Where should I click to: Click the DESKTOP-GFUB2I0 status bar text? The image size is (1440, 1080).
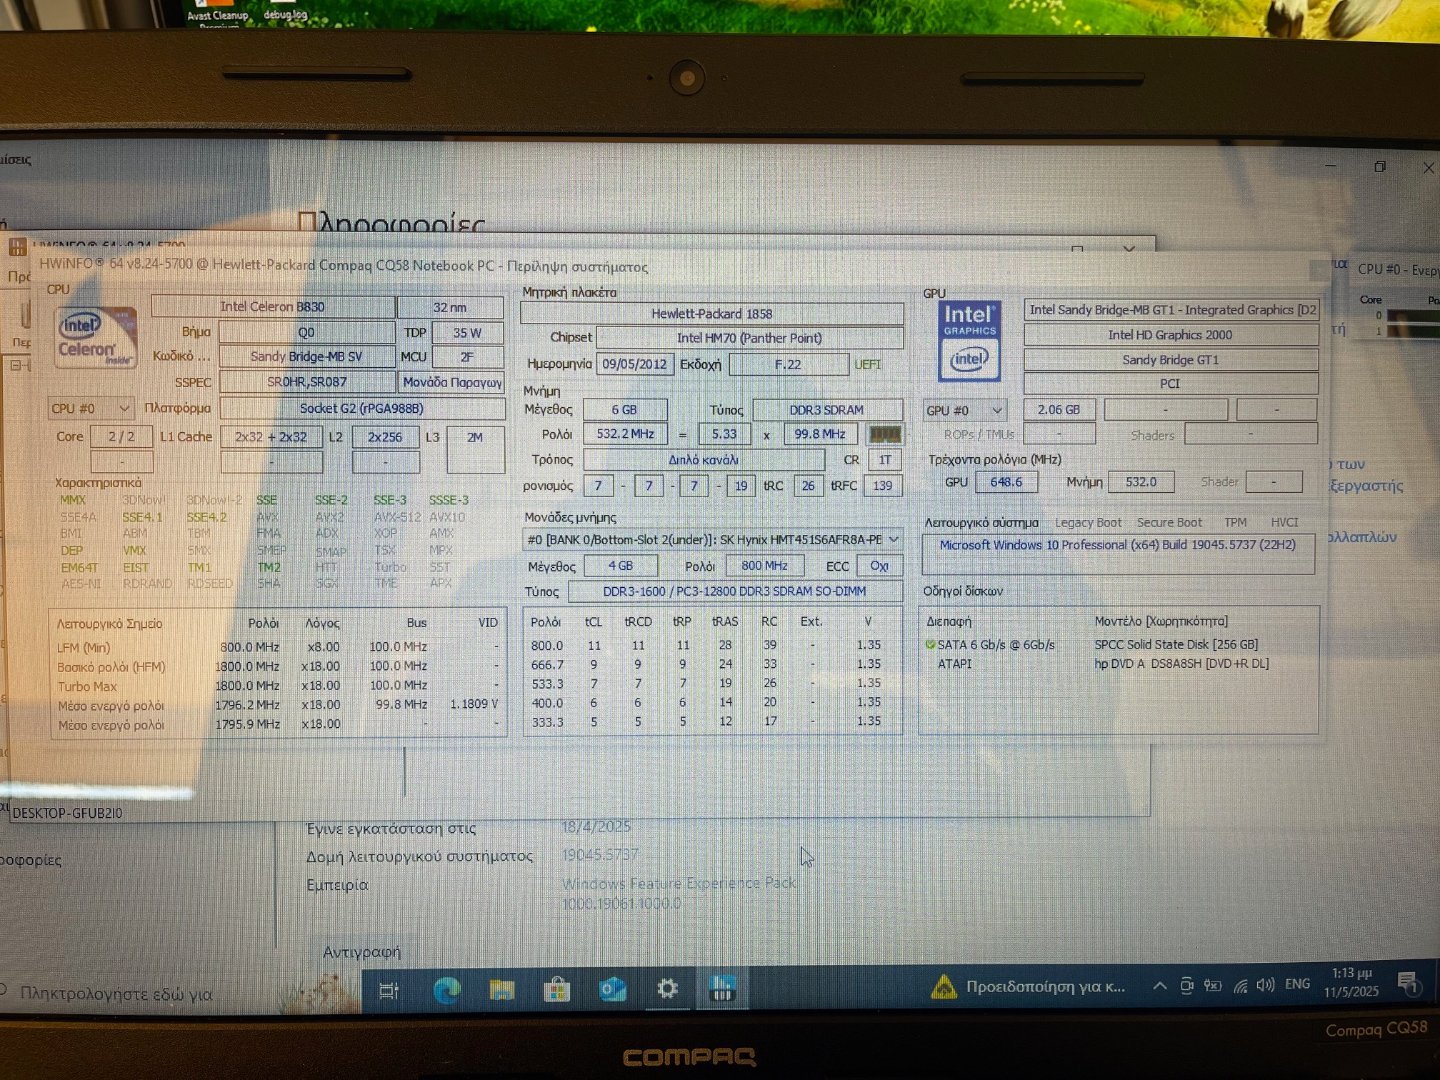click(67, 813)
